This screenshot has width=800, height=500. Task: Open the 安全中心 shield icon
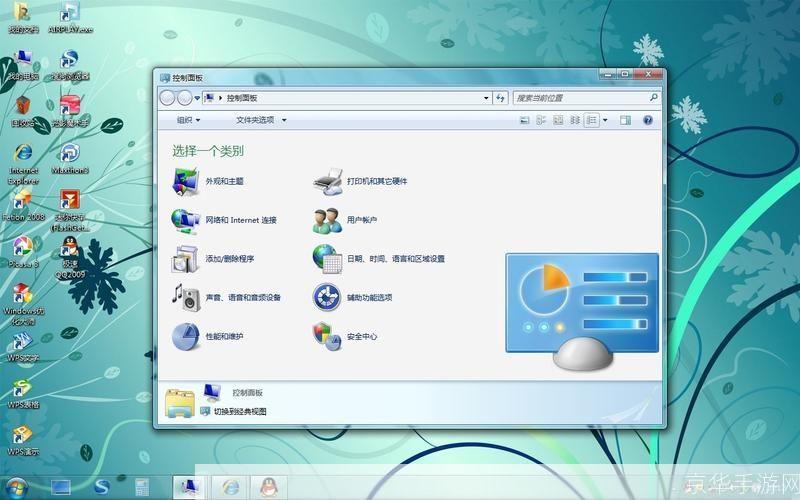[328, 337]
